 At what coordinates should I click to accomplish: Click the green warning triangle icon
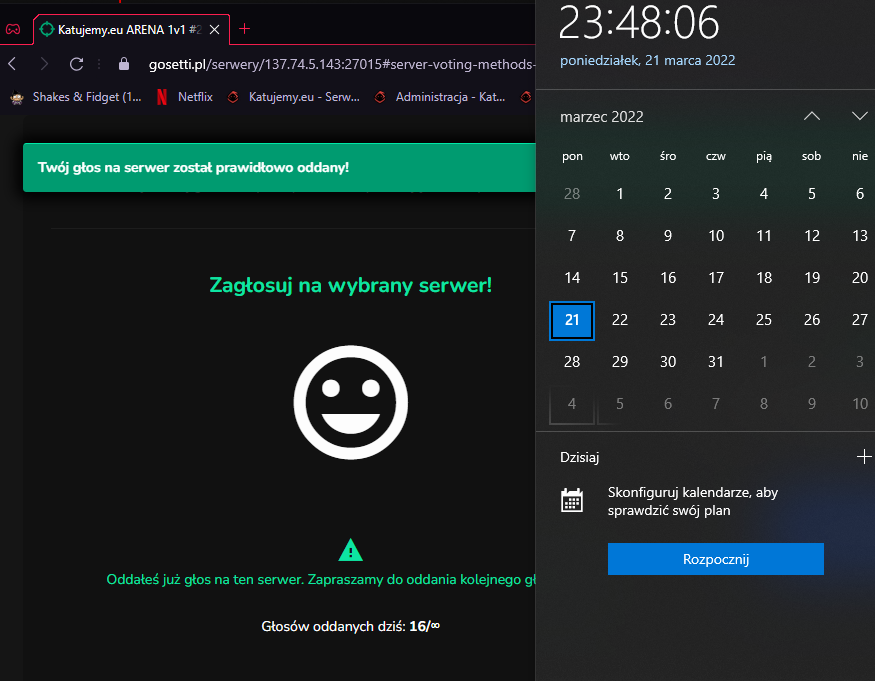(350, 550)
